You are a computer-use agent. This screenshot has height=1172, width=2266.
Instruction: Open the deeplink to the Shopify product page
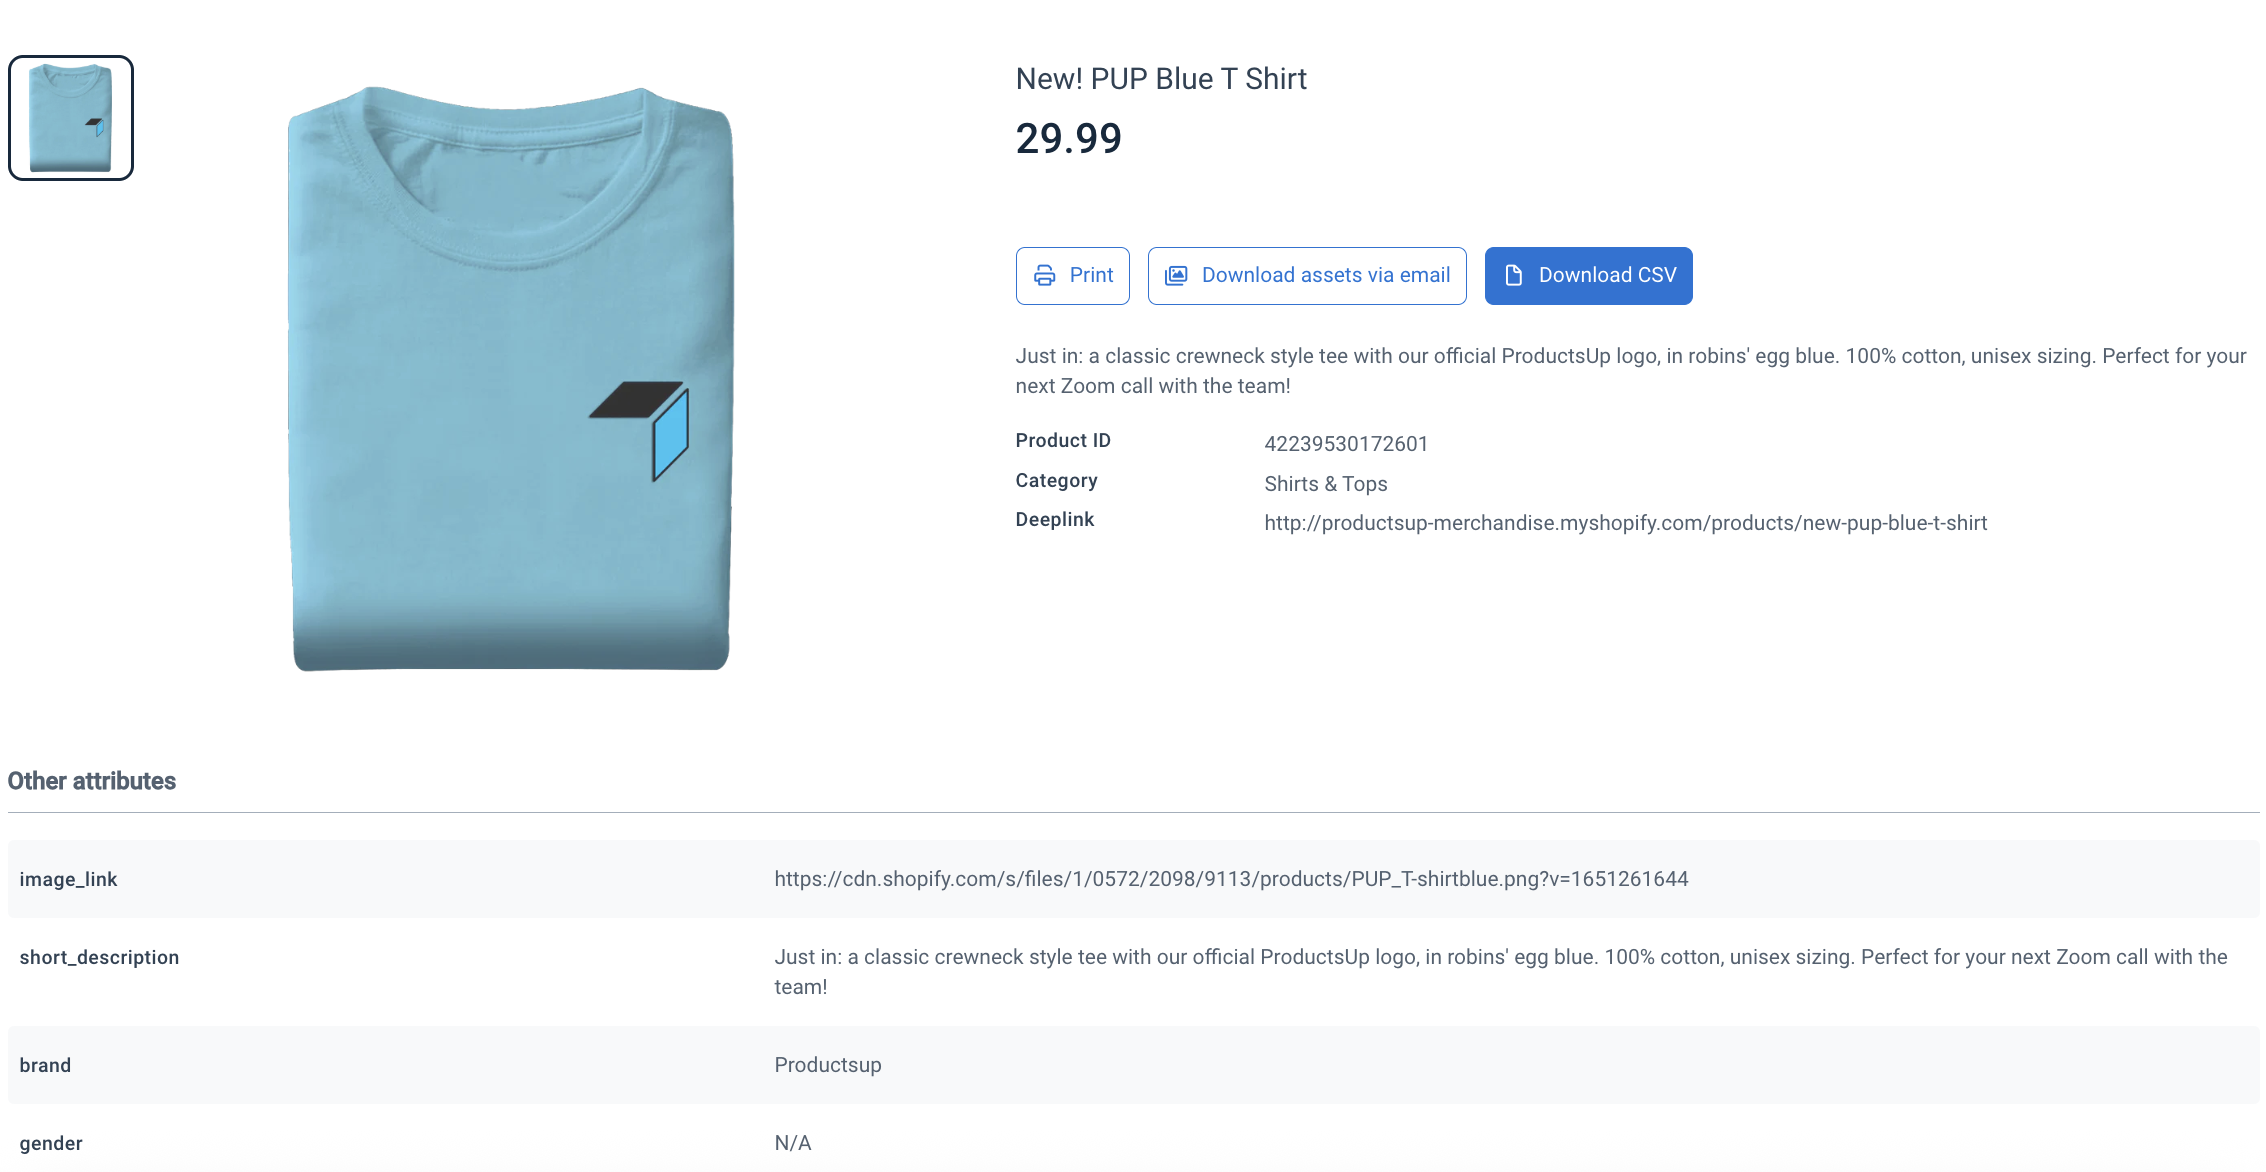pos(1625,522)
